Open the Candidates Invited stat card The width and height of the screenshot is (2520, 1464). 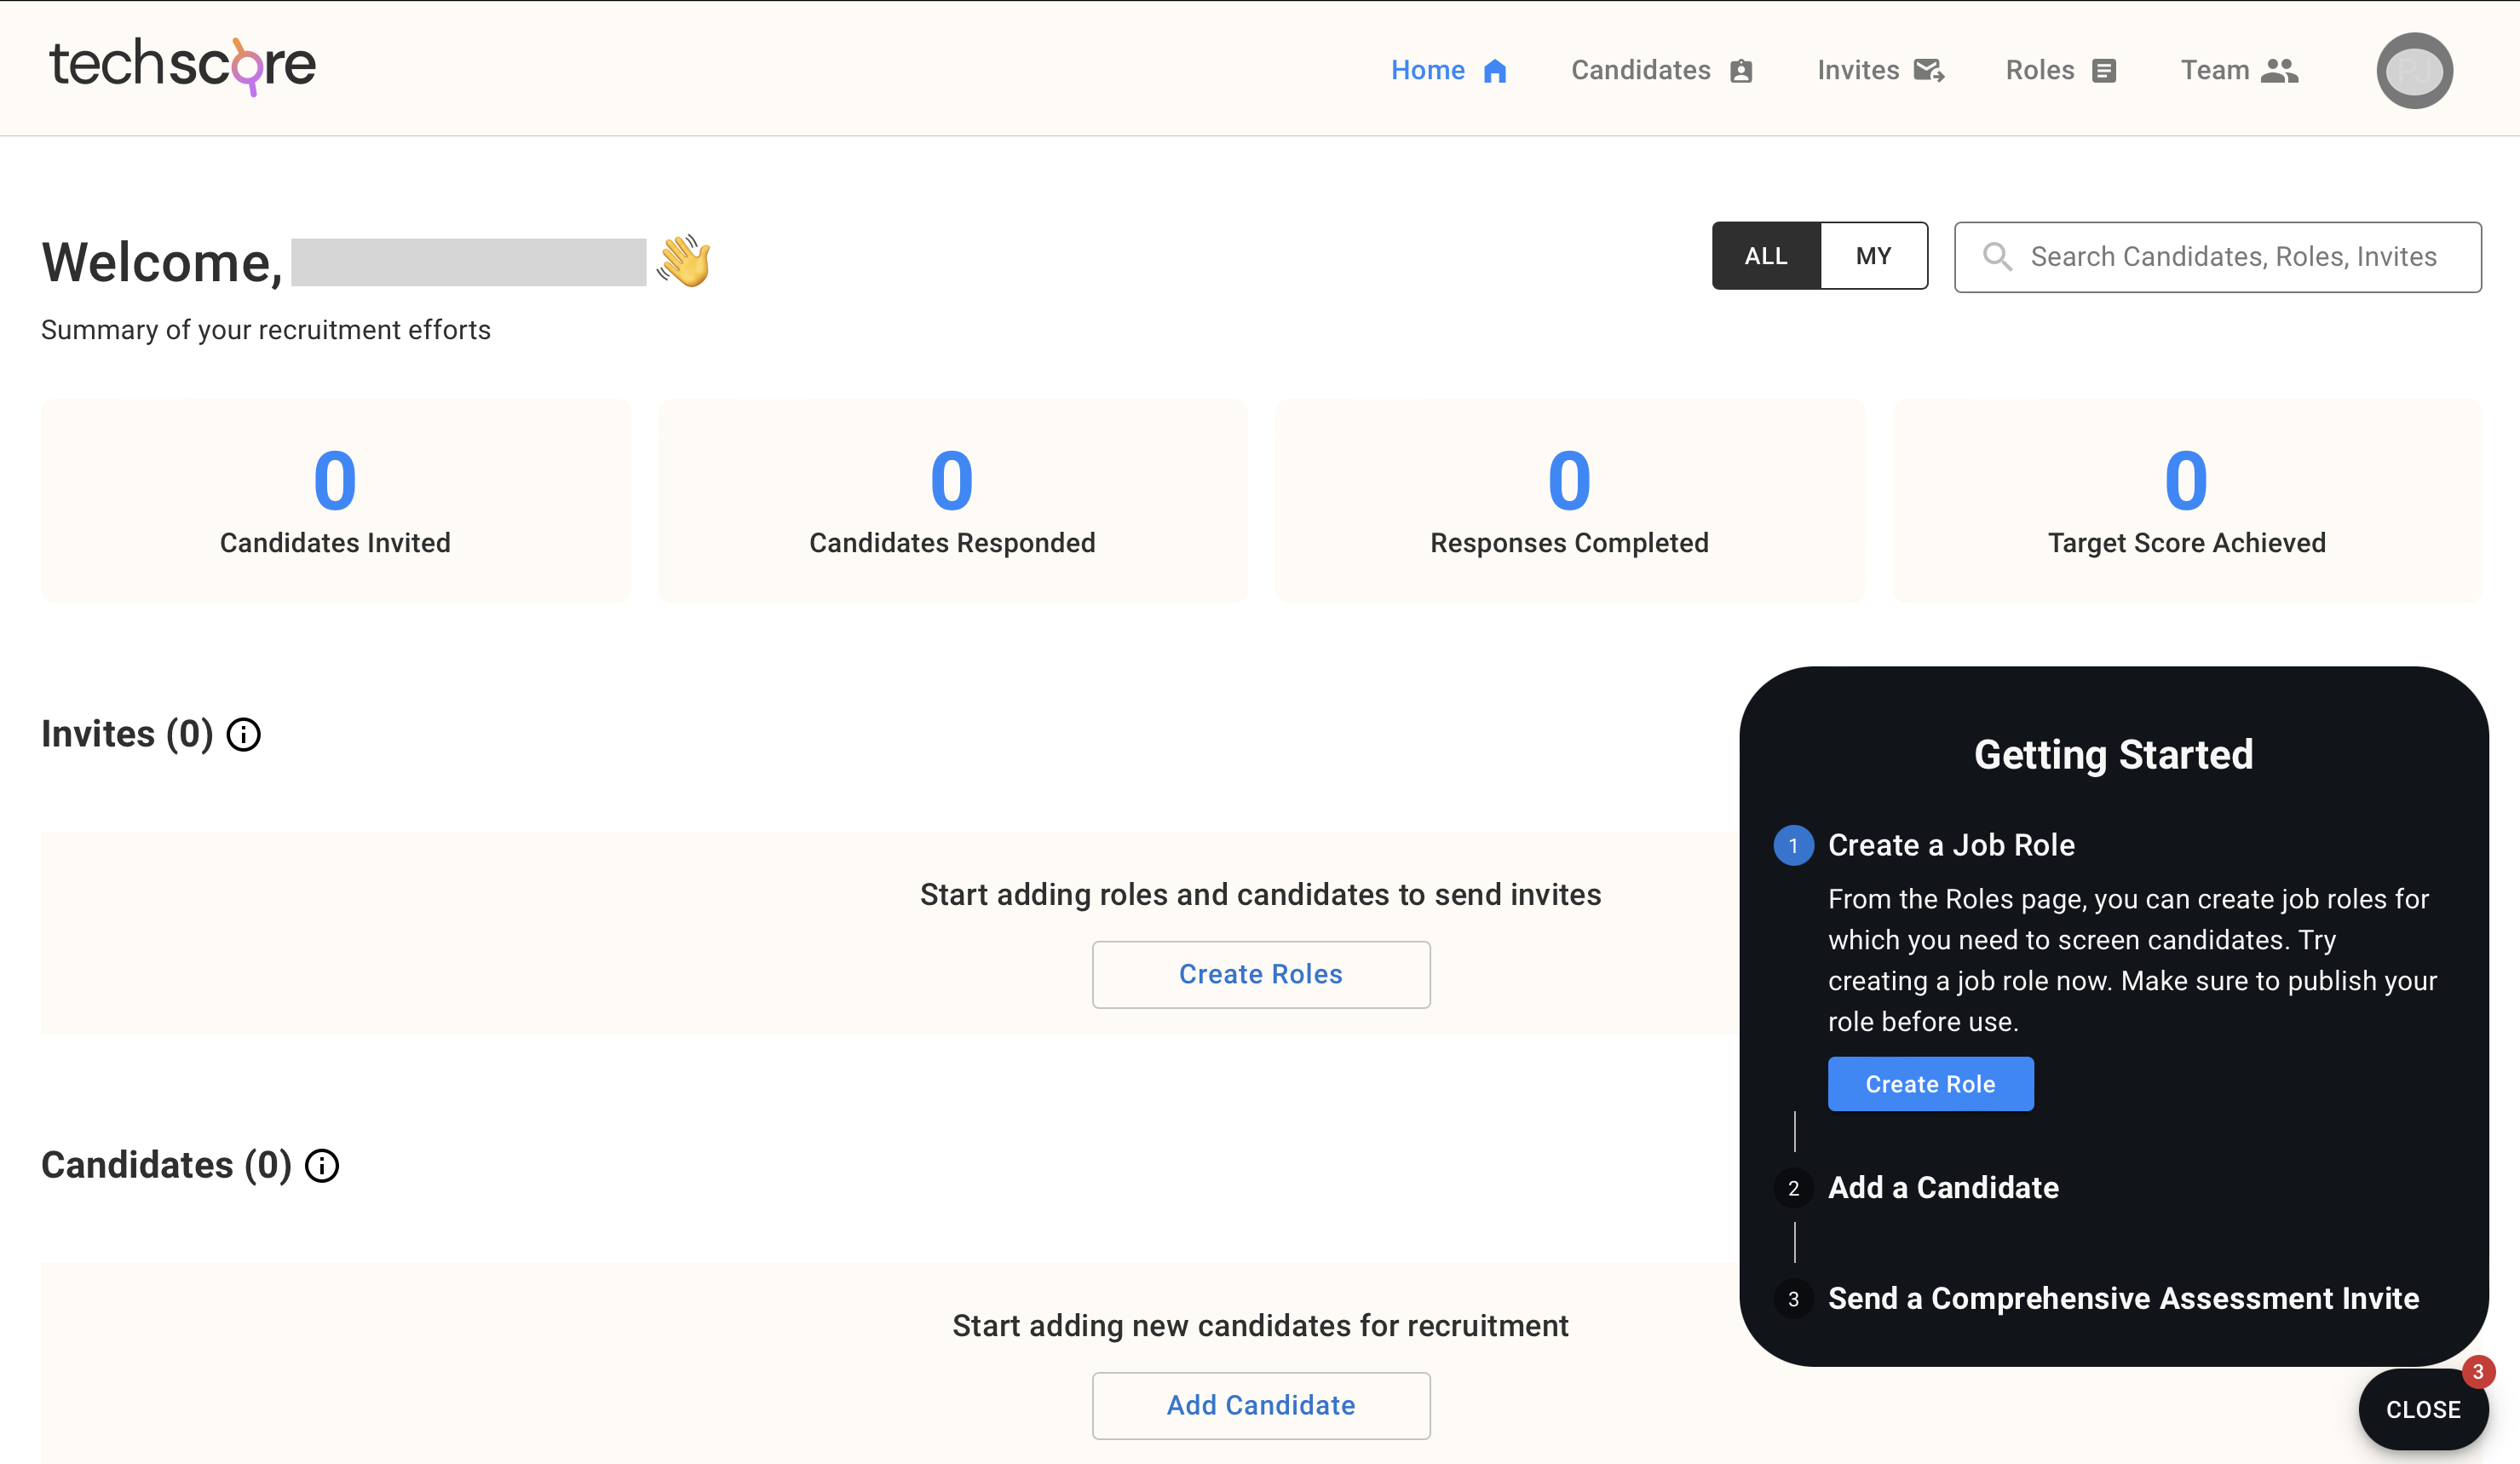coord(335,500)
